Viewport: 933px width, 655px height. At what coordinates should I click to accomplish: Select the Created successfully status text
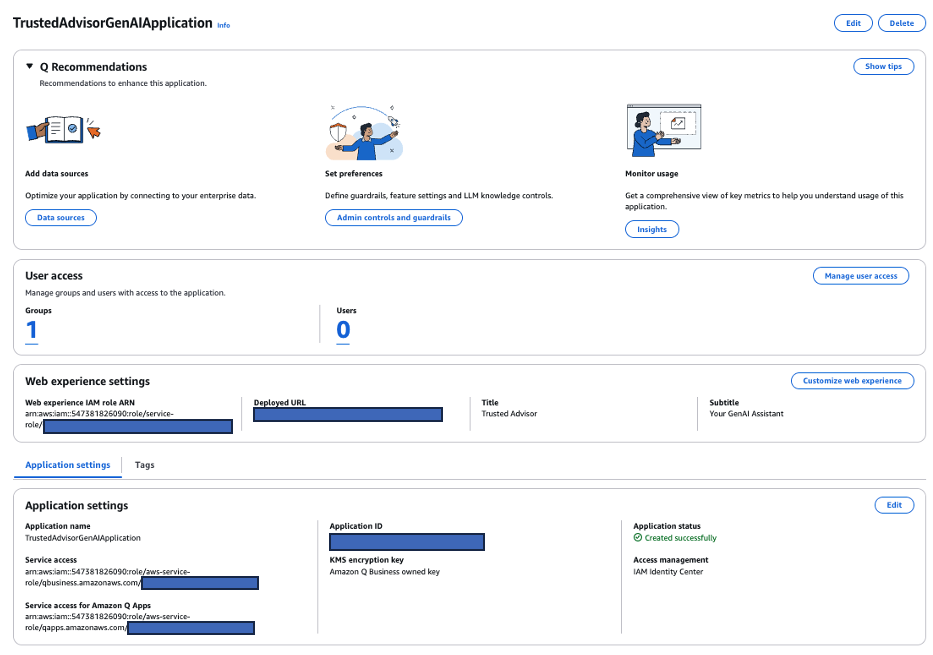pos(681,538)
